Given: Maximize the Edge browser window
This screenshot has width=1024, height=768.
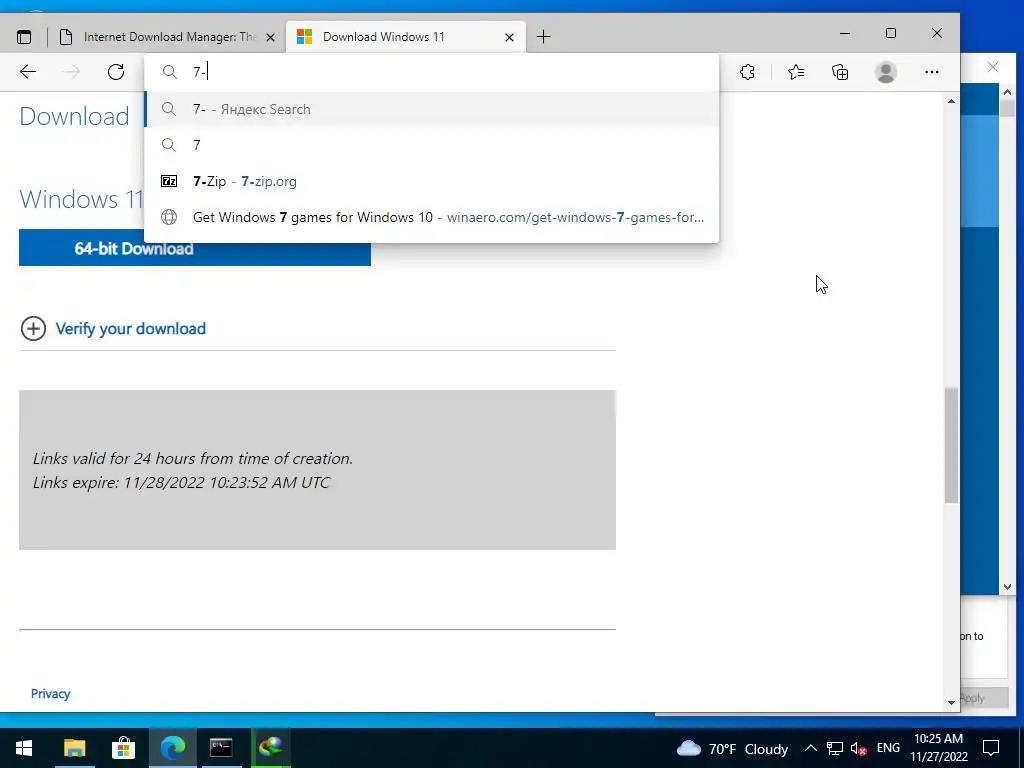Looking at the screenshot, I should click(891, 33).
